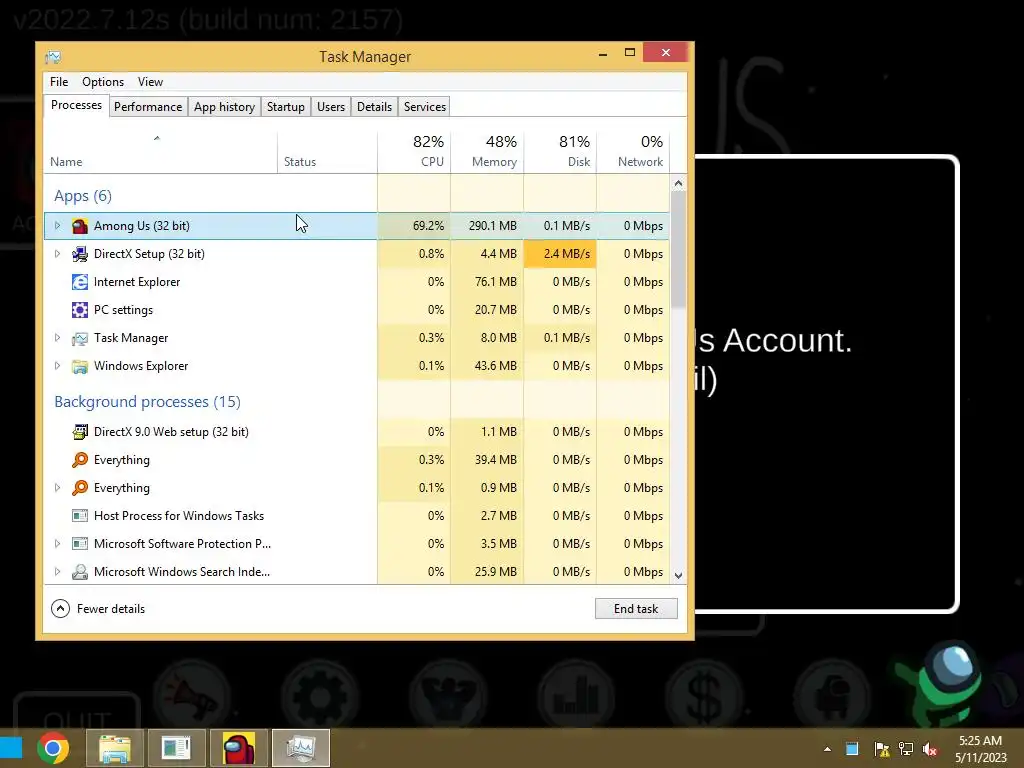
Task: Click Host Process for Windows Tasks icon
Action: pyautogui.click(x=80, y=516)
